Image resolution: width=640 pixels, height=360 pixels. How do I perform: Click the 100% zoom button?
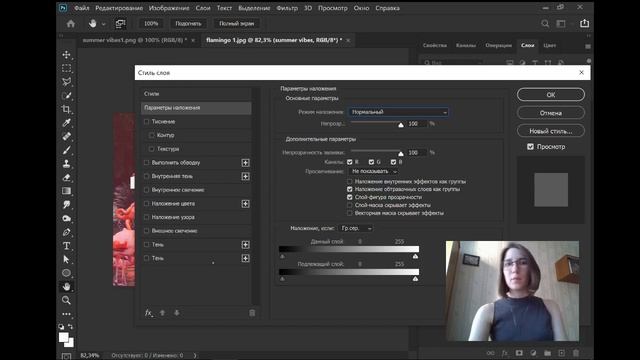tap(151, 24)
